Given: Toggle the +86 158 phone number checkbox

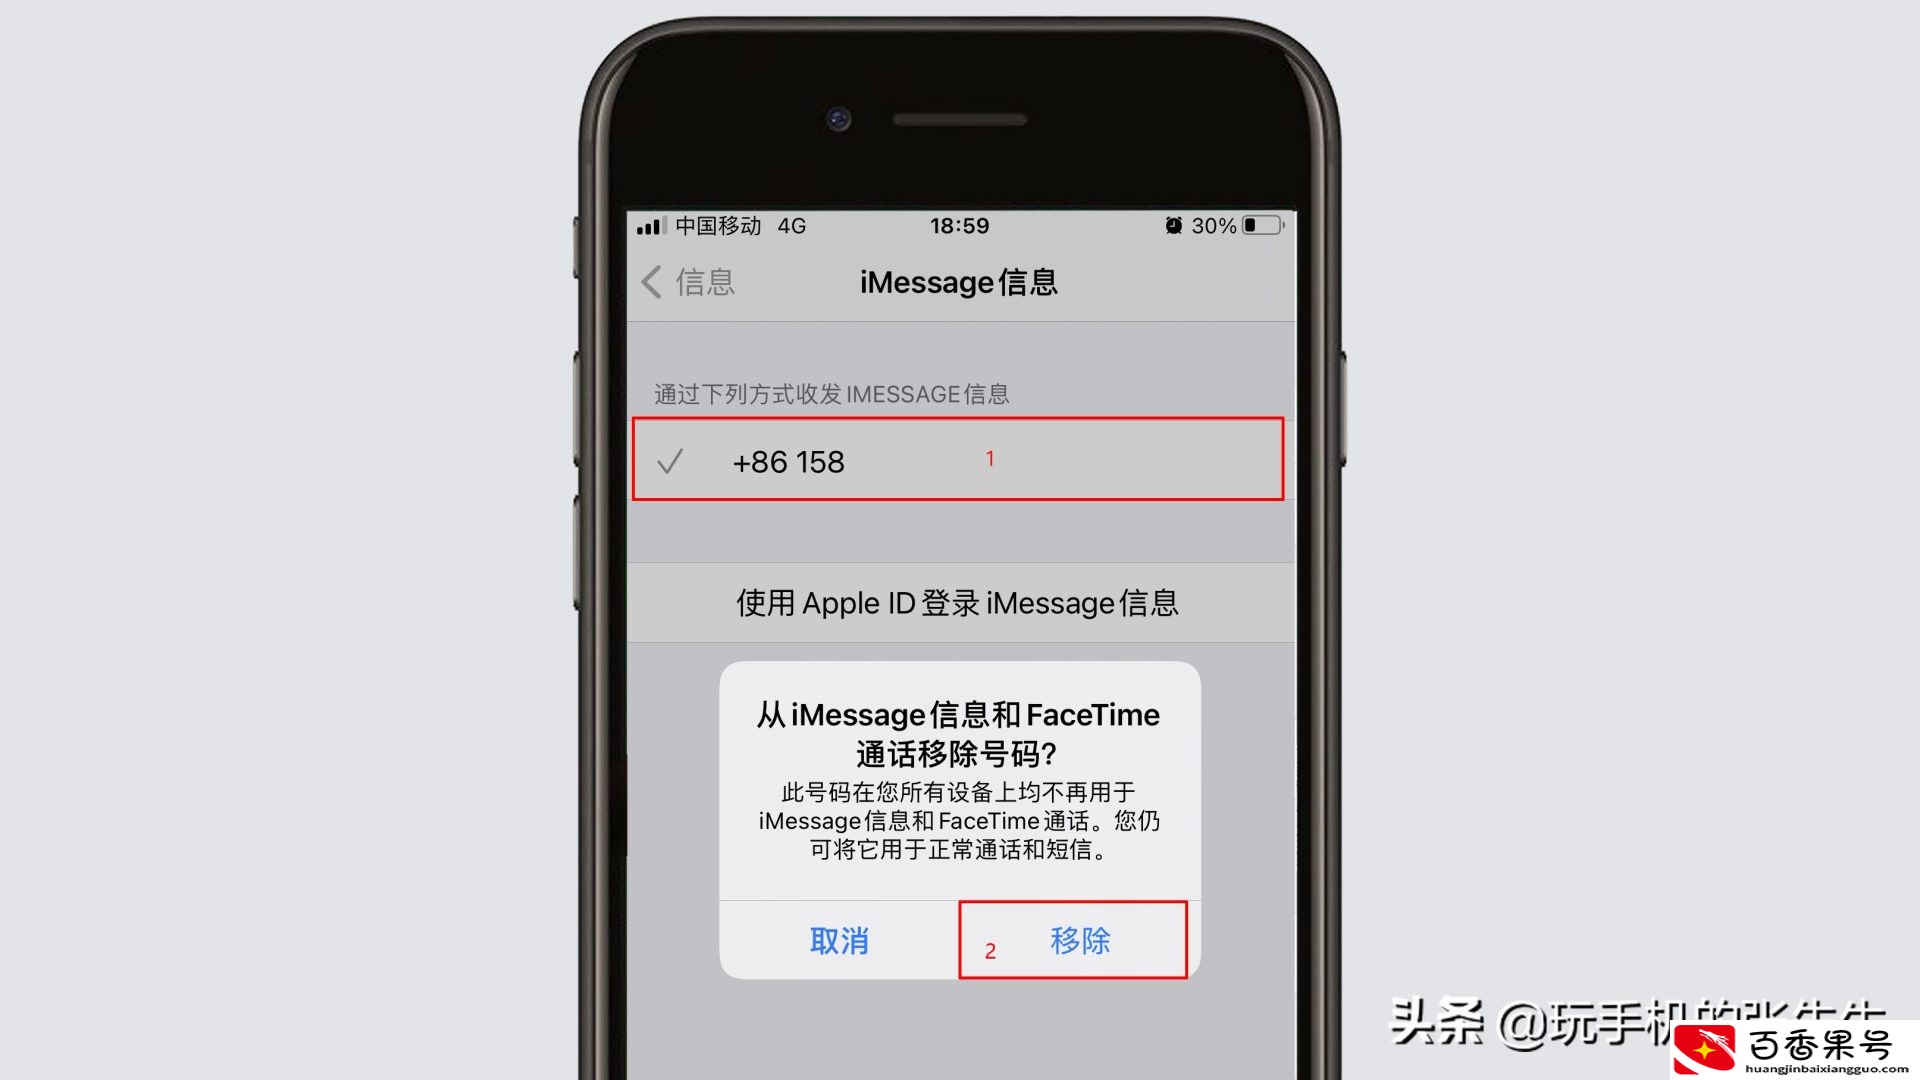Looking at the screenshot, I should (671, 460).
